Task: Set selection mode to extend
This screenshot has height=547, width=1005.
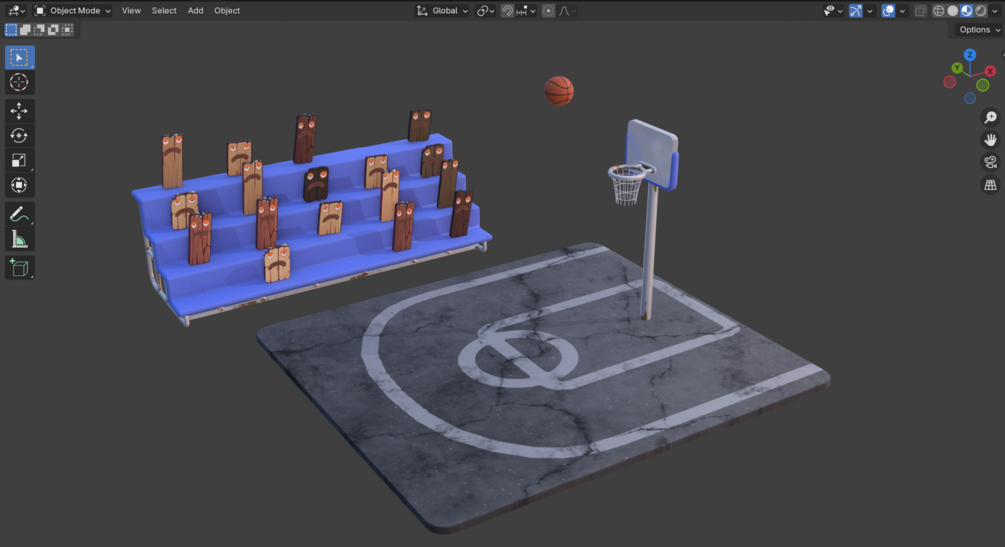Action: tap(25, 29)
